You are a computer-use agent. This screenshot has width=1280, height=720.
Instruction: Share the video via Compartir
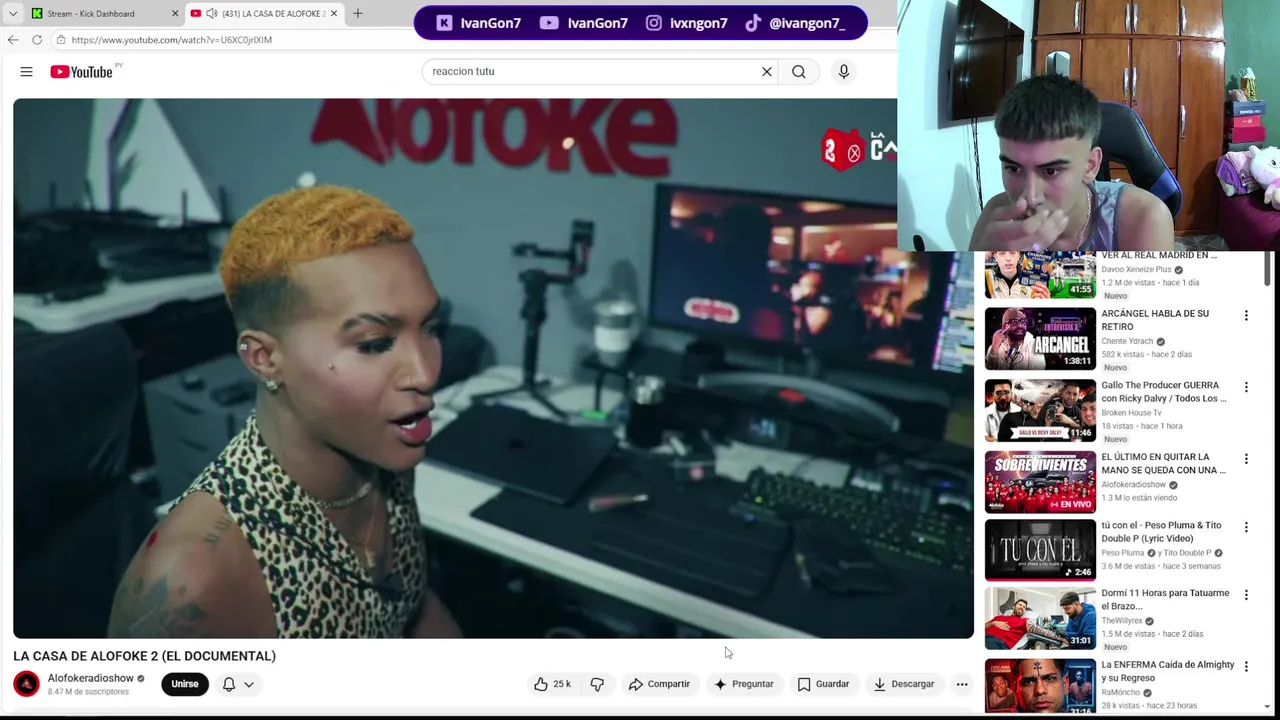click(659, 684)
